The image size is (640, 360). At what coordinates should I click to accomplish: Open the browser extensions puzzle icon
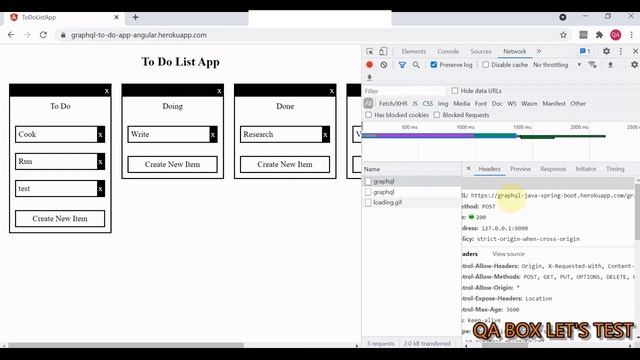pyautogui.click(x=599, y=35)
